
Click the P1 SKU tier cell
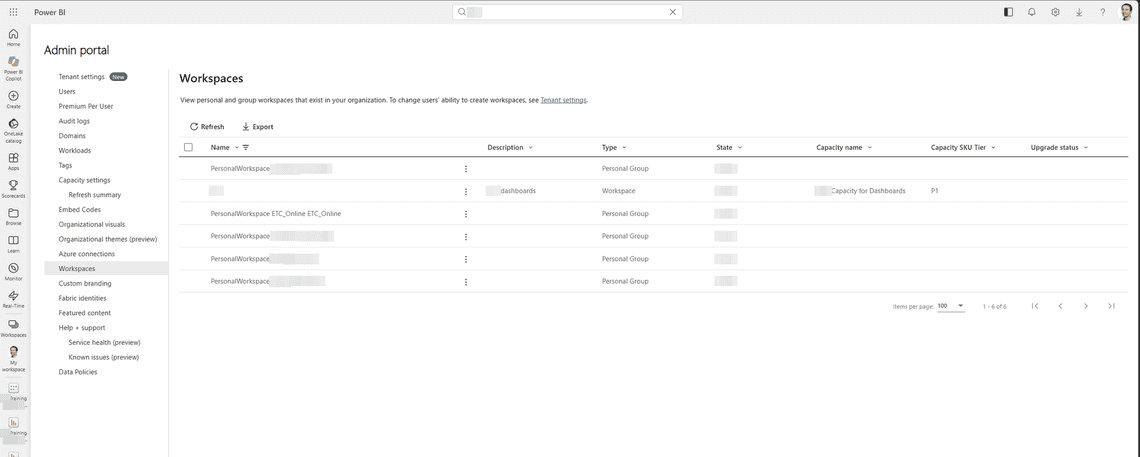tap(935, 191)
